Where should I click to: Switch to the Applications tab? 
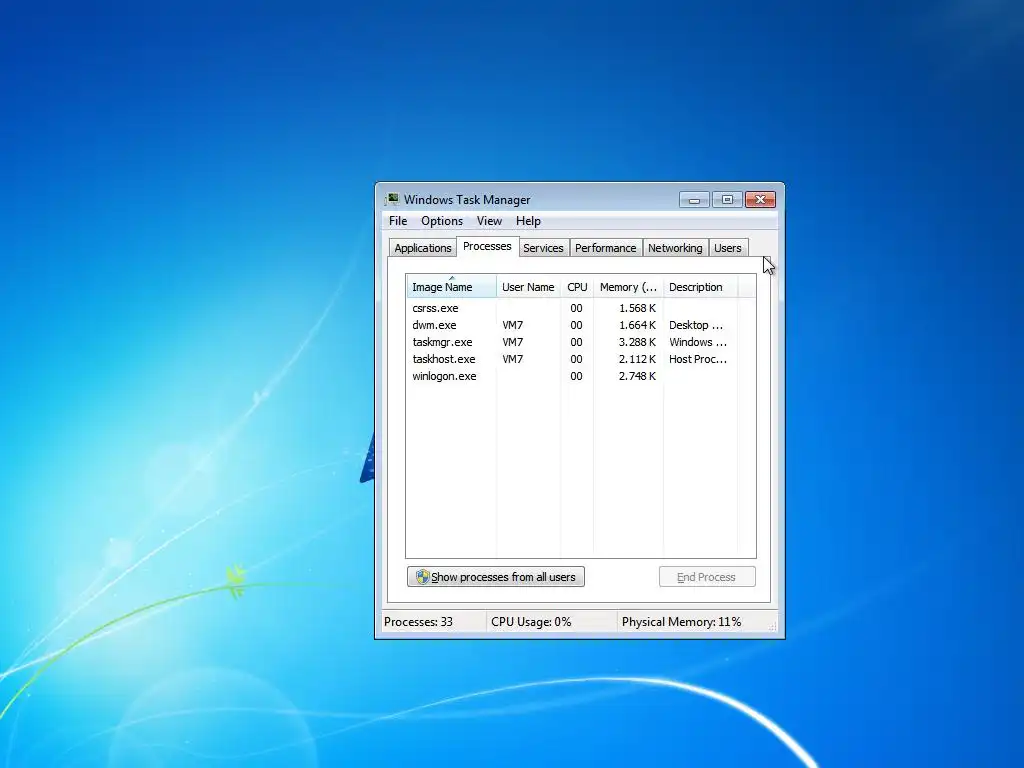(x=423, y=248)
